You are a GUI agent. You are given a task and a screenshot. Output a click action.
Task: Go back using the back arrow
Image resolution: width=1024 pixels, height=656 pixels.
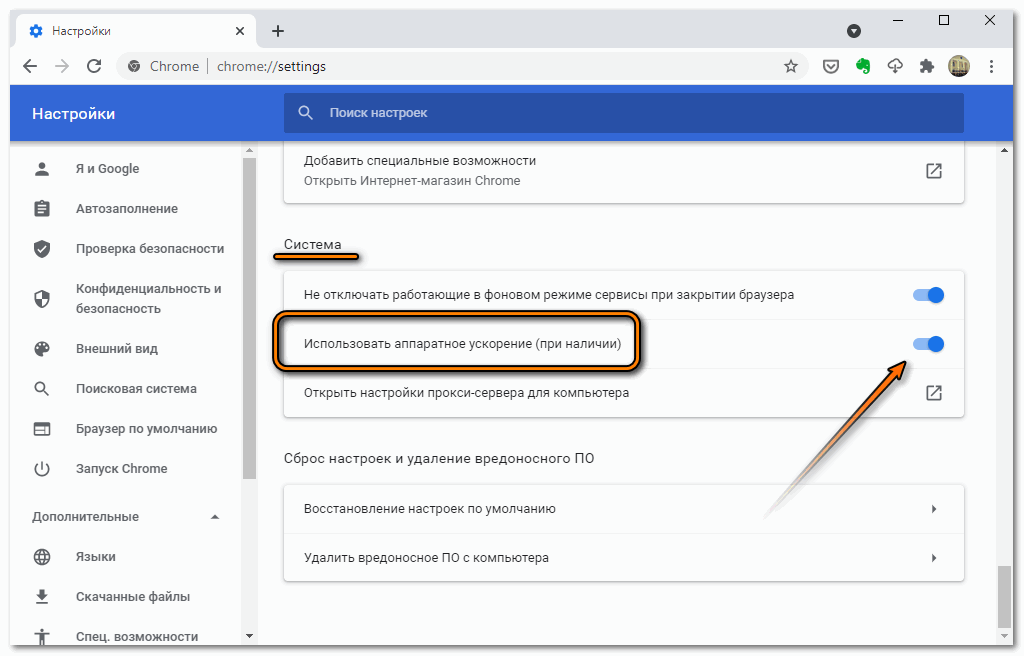[30, 66]
